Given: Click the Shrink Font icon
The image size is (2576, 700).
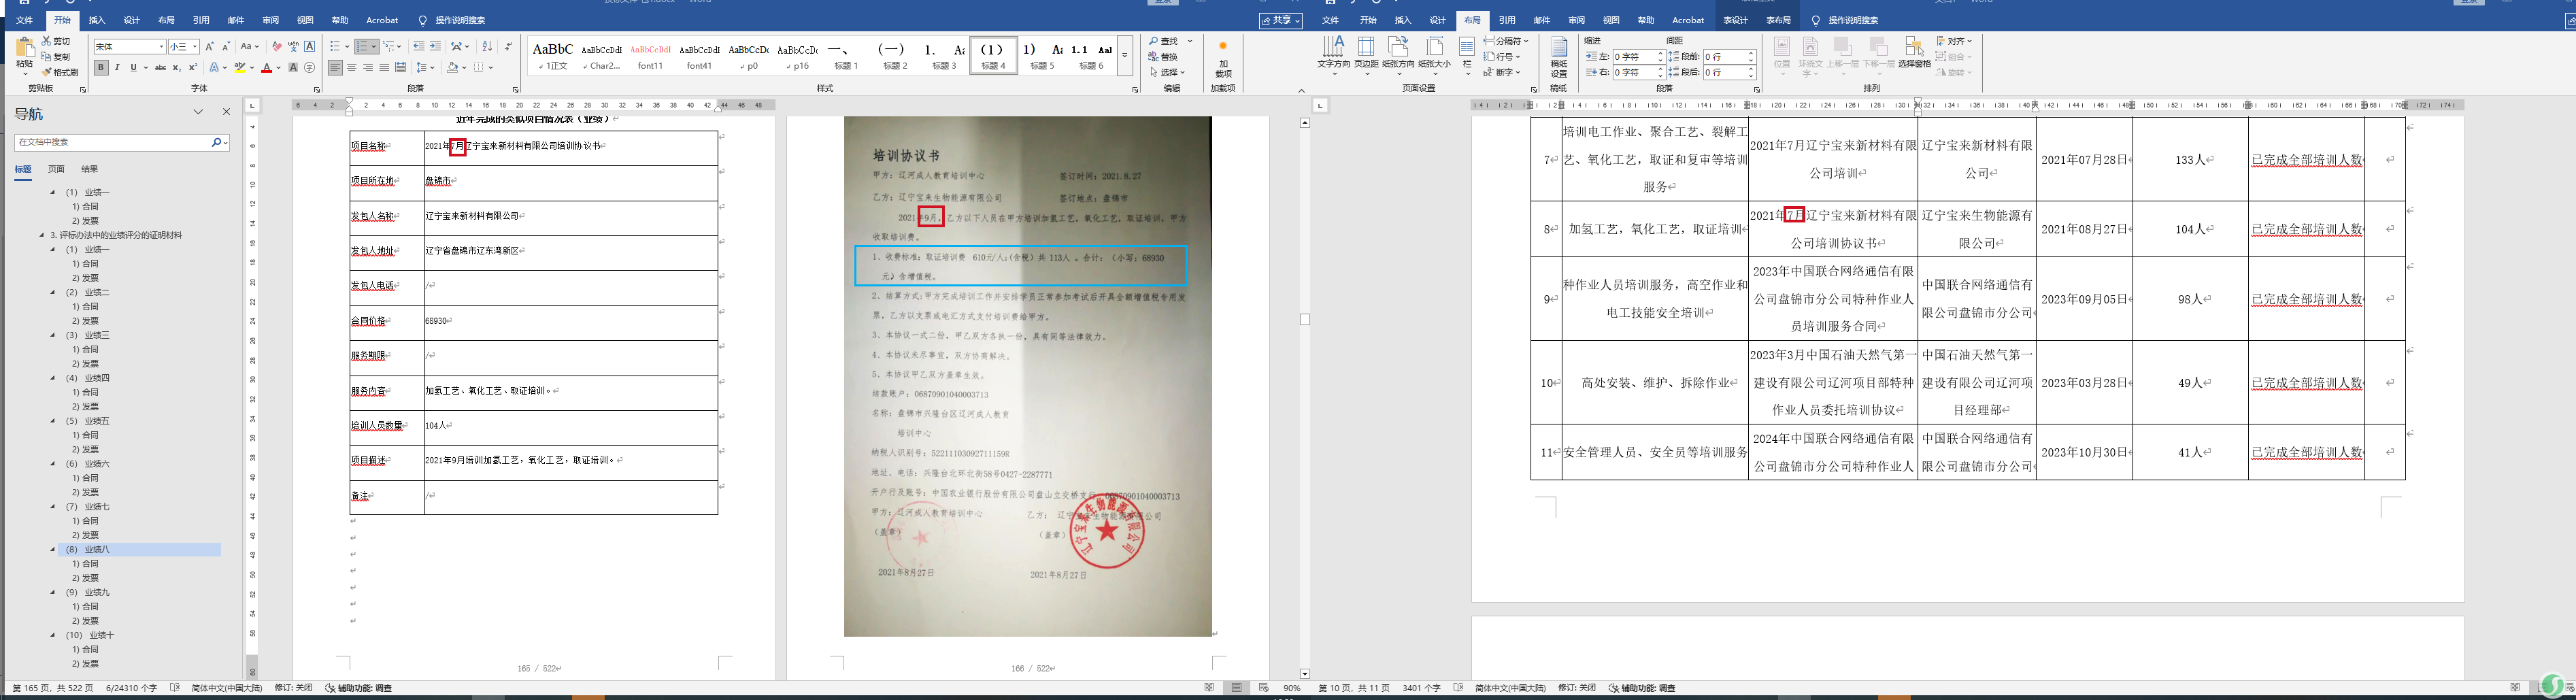Looking at the screenshot, I should 226,46.
